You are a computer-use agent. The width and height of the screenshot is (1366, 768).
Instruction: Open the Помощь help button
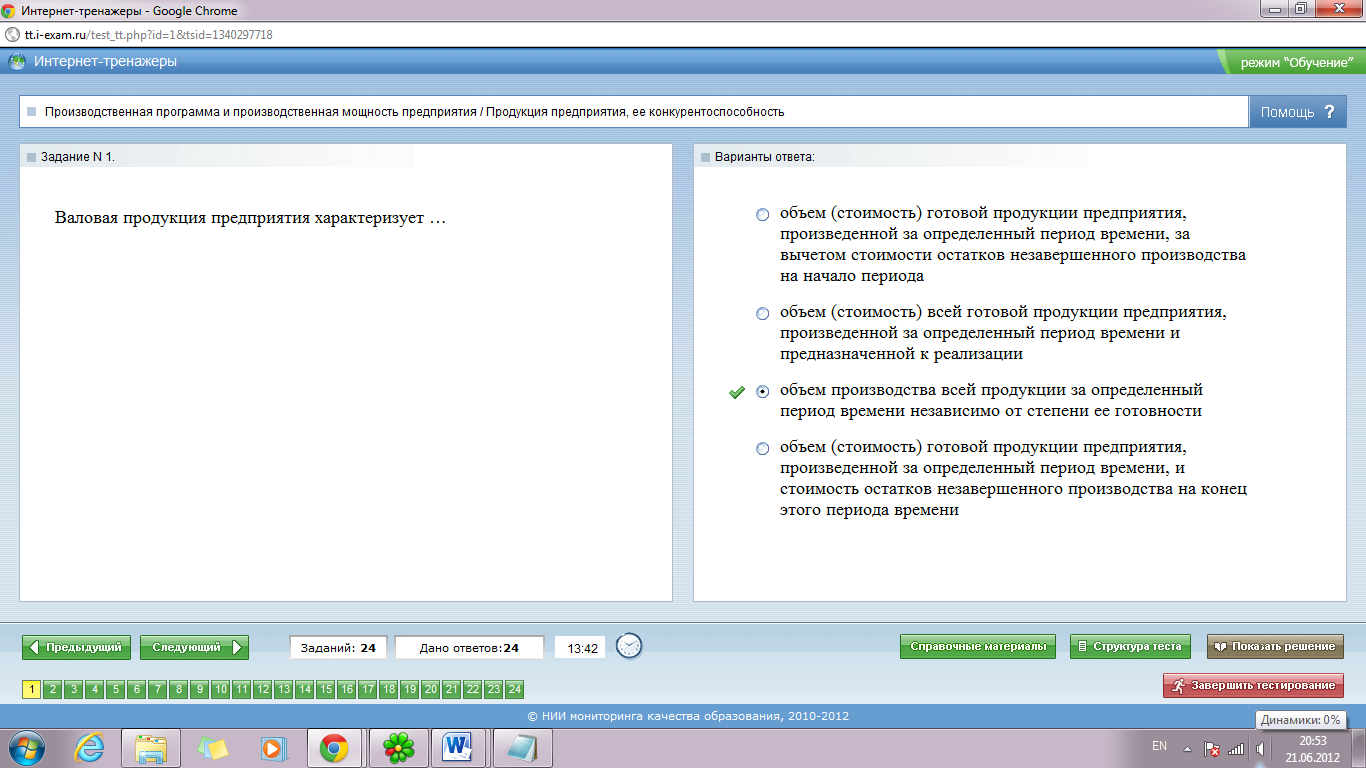(1297, 112)
